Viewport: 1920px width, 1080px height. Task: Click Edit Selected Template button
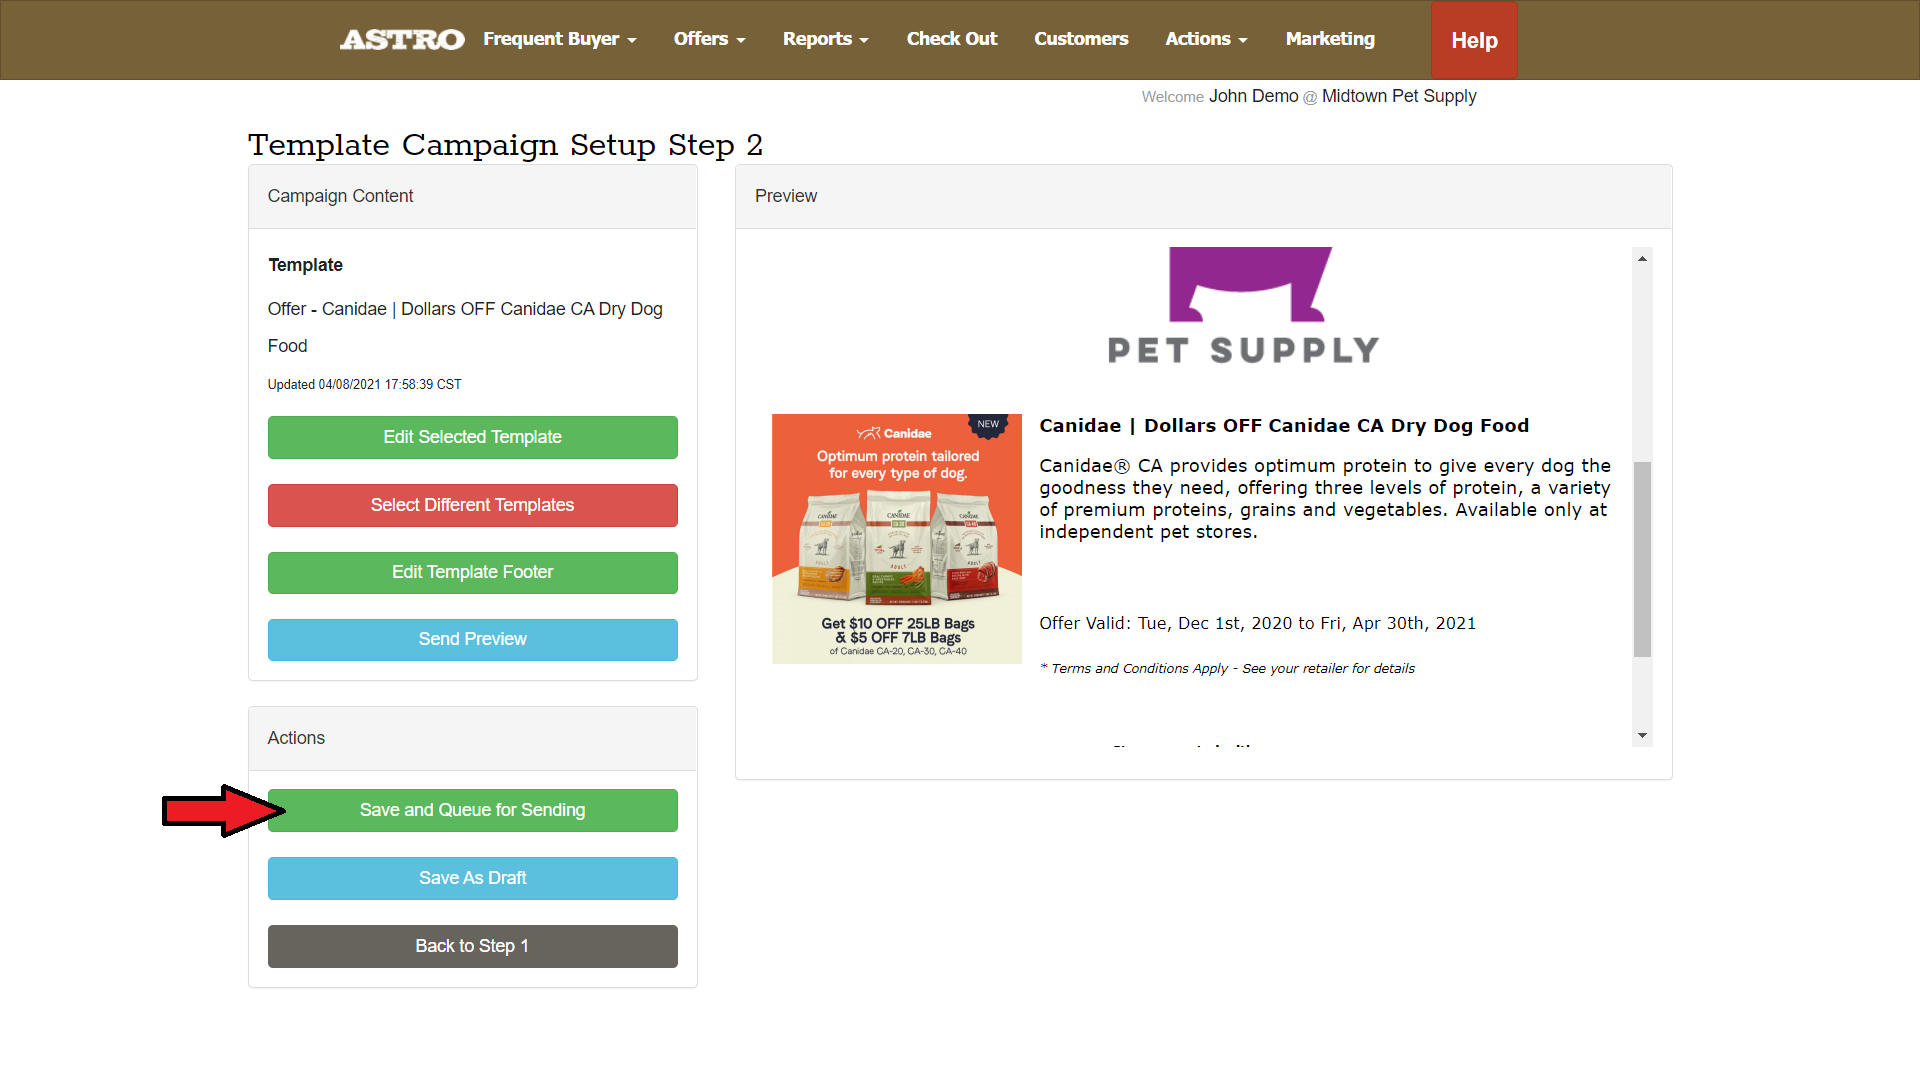point(472,437)
